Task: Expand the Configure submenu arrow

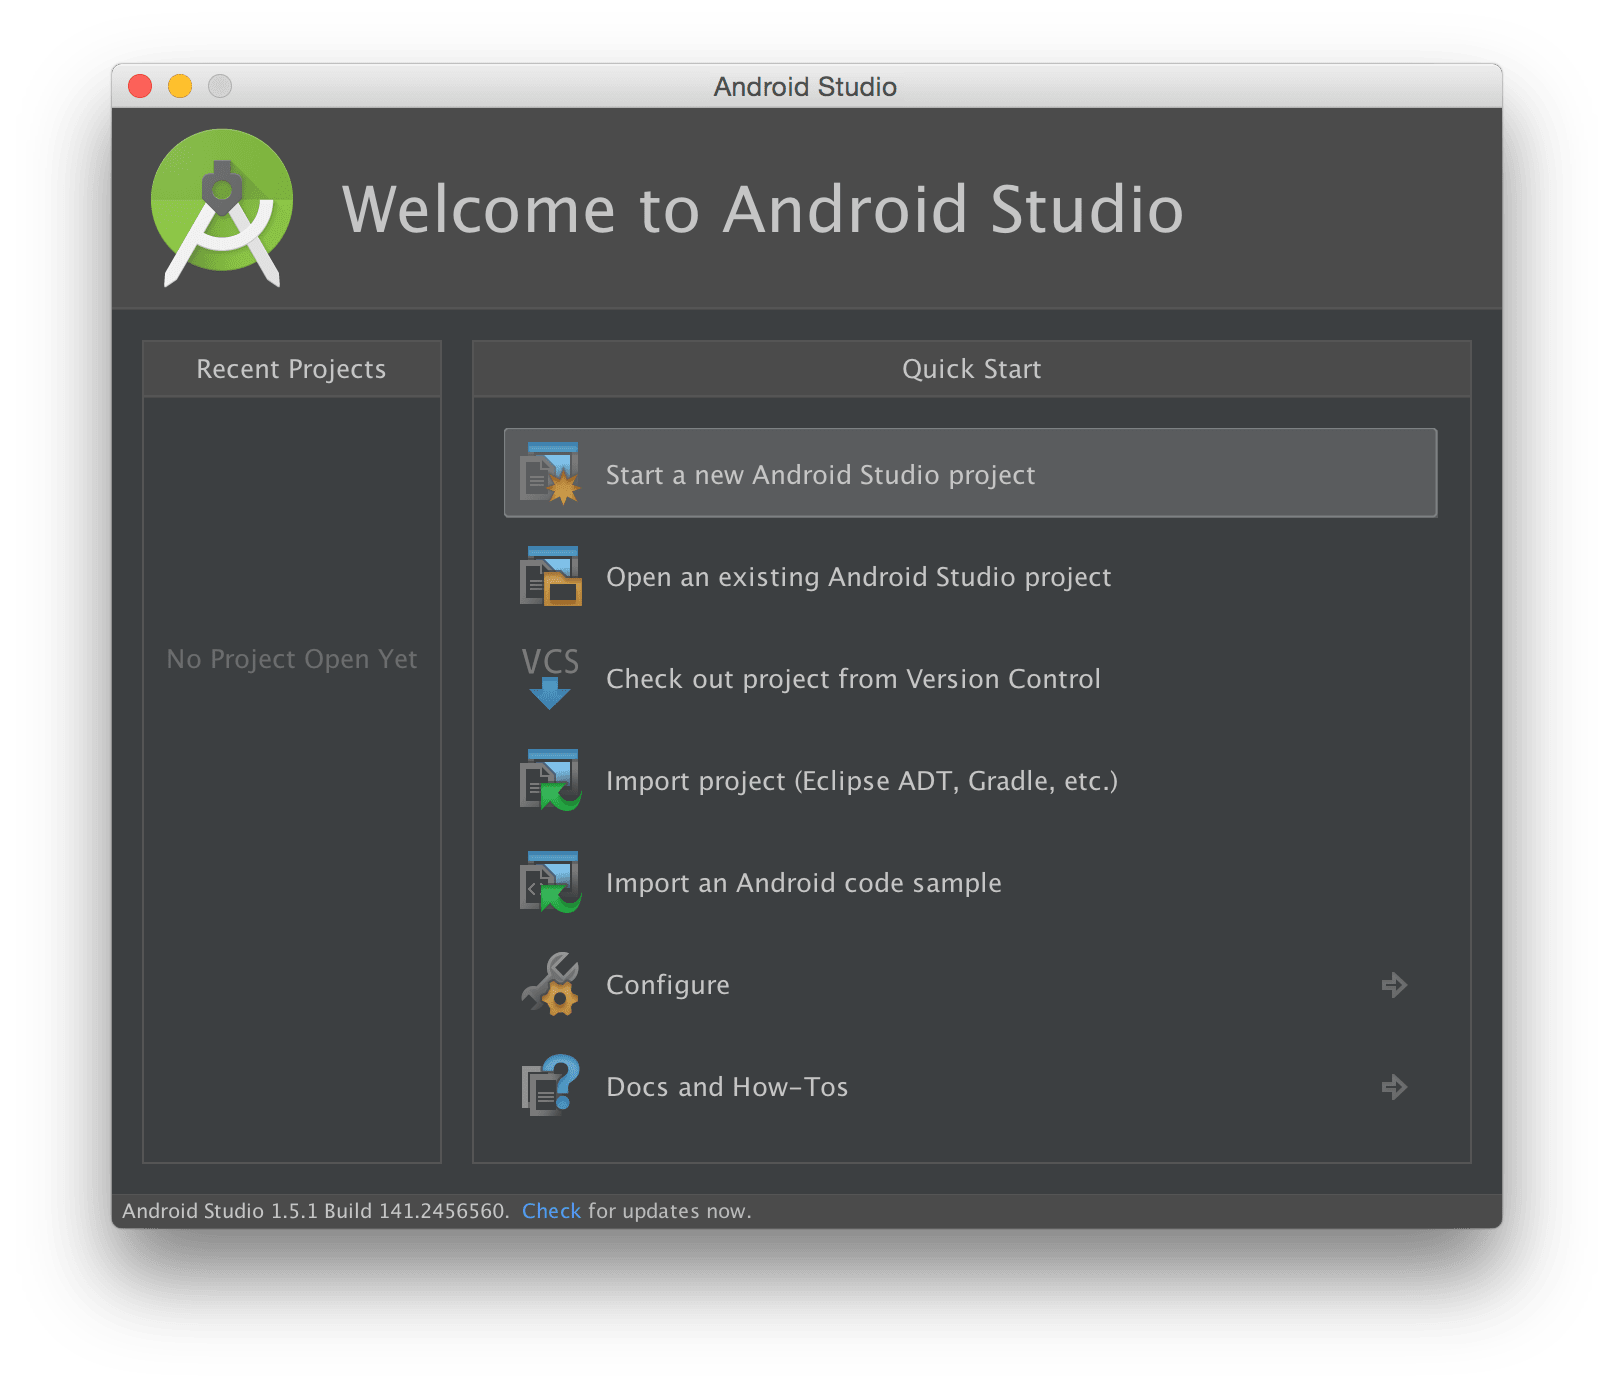Action: click(1394, 985)
